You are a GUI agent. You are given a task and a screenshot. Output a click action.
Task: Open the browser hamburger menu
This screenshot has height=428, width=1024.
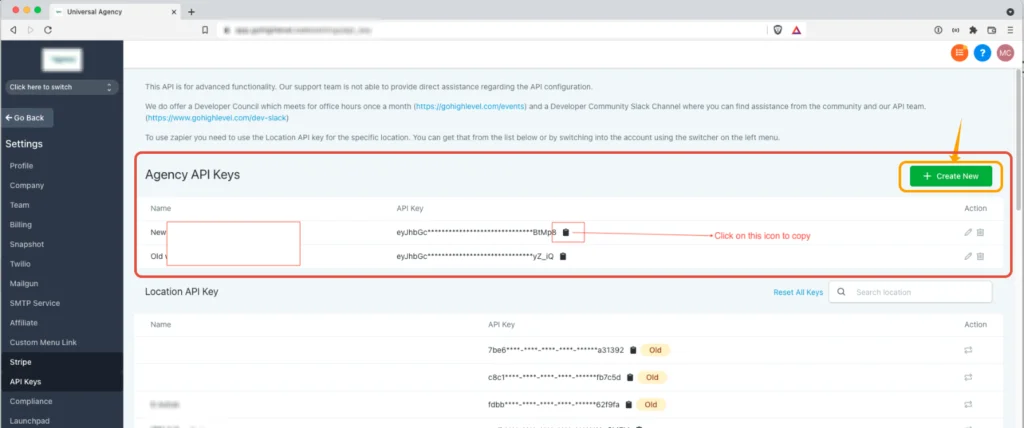(1010, 30)
